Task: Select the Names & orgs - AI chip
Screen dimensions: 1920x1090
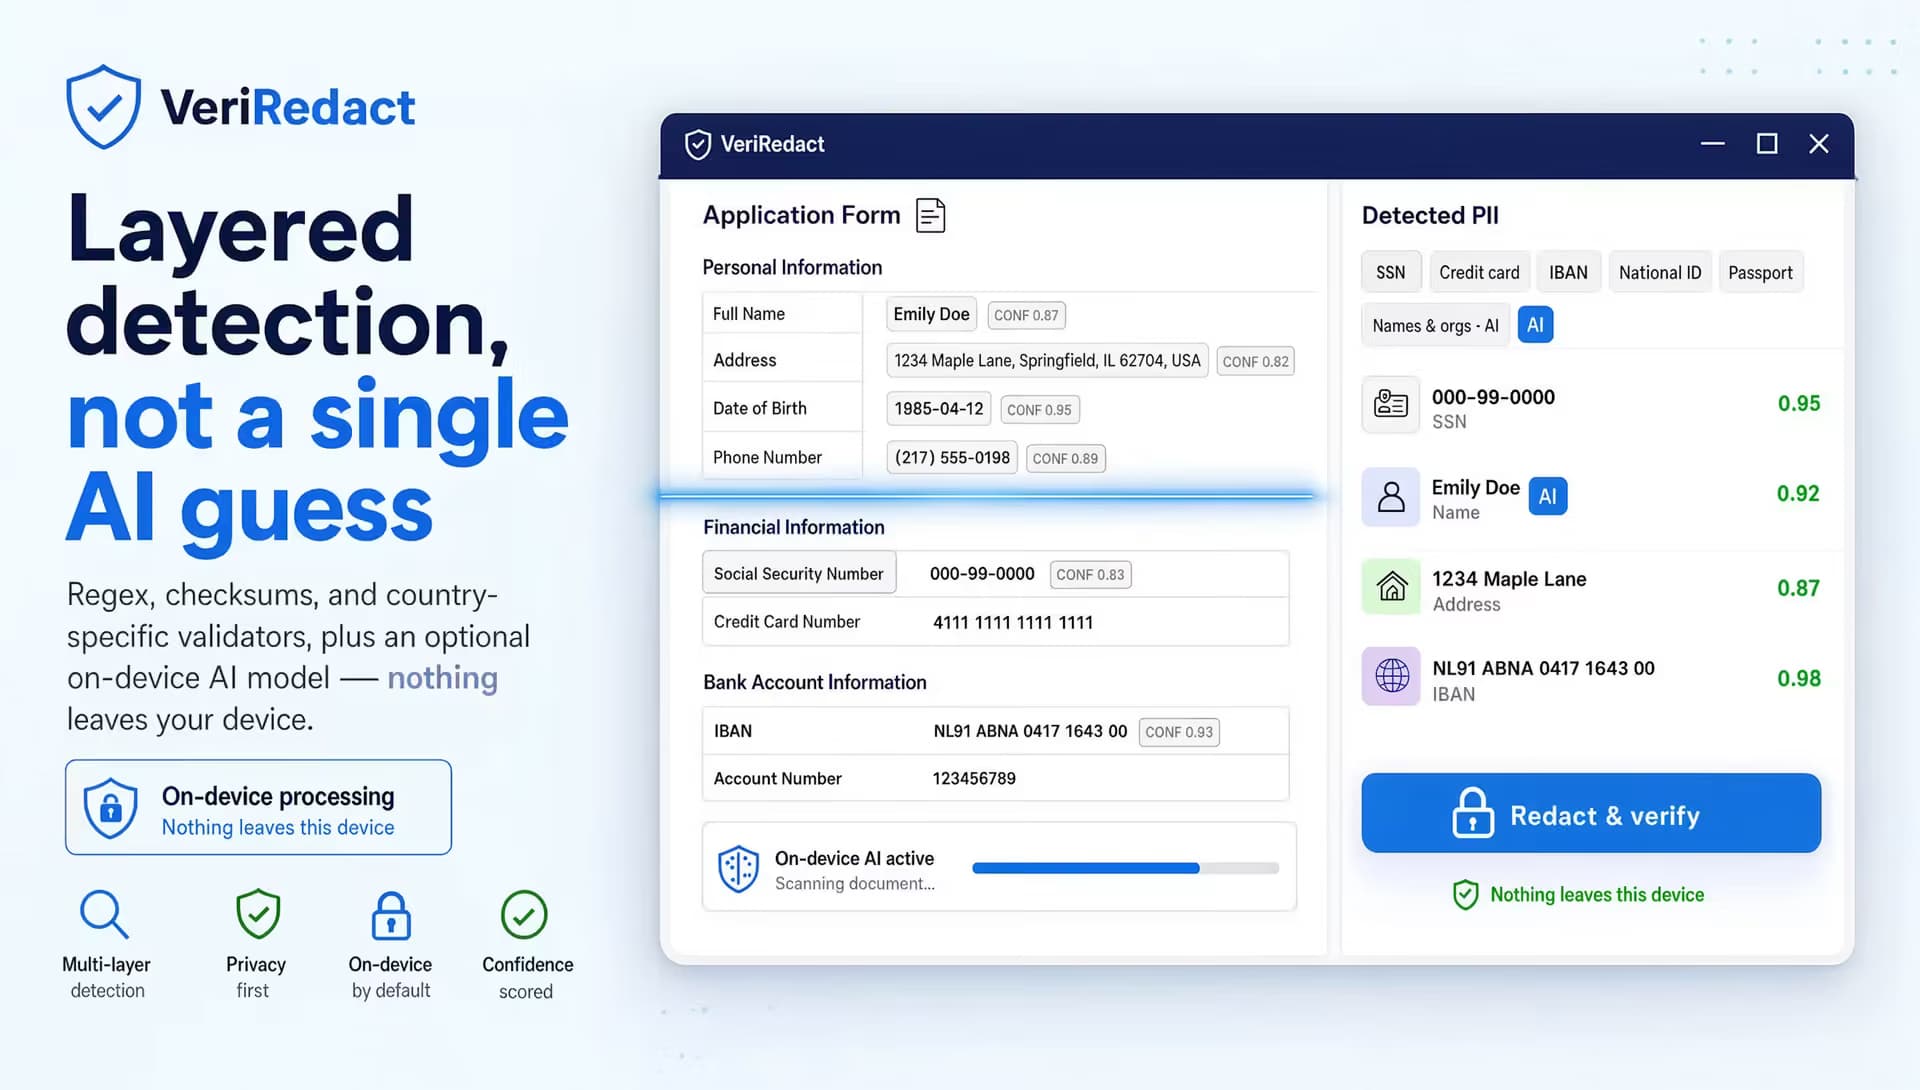Action: [1435, 325]
